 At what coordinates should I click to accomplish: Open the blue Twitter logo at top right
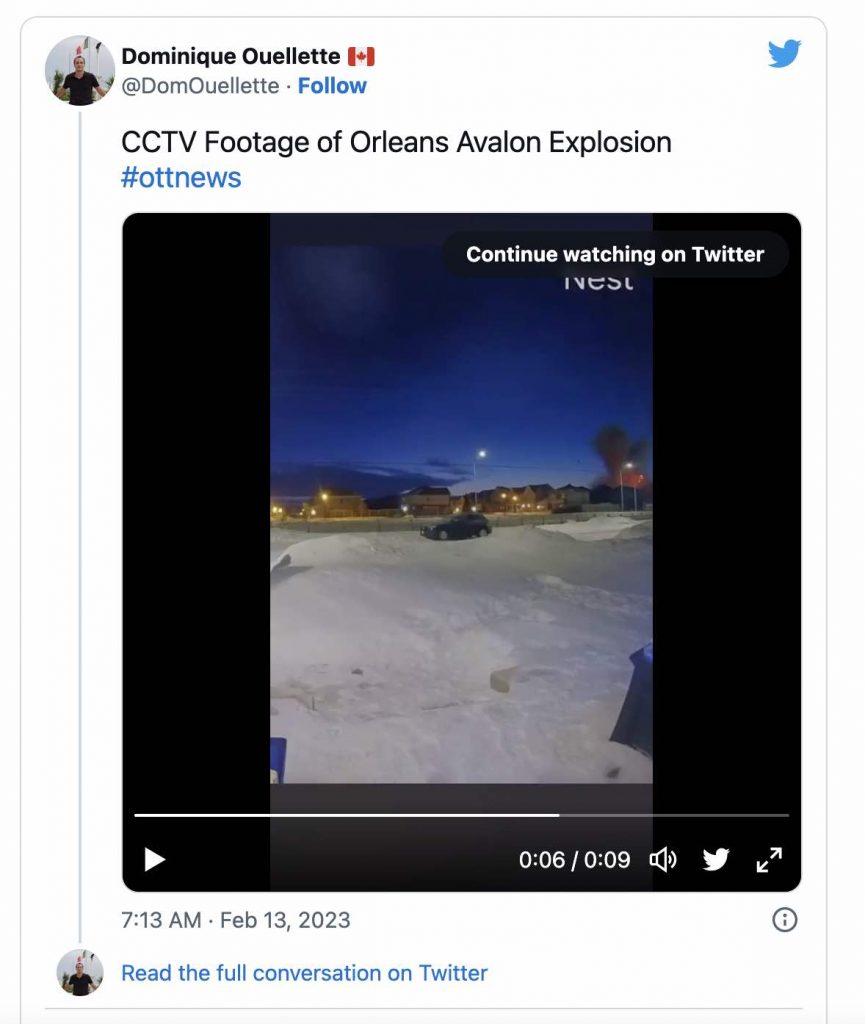pyautogui.click(x=785, y=54)
